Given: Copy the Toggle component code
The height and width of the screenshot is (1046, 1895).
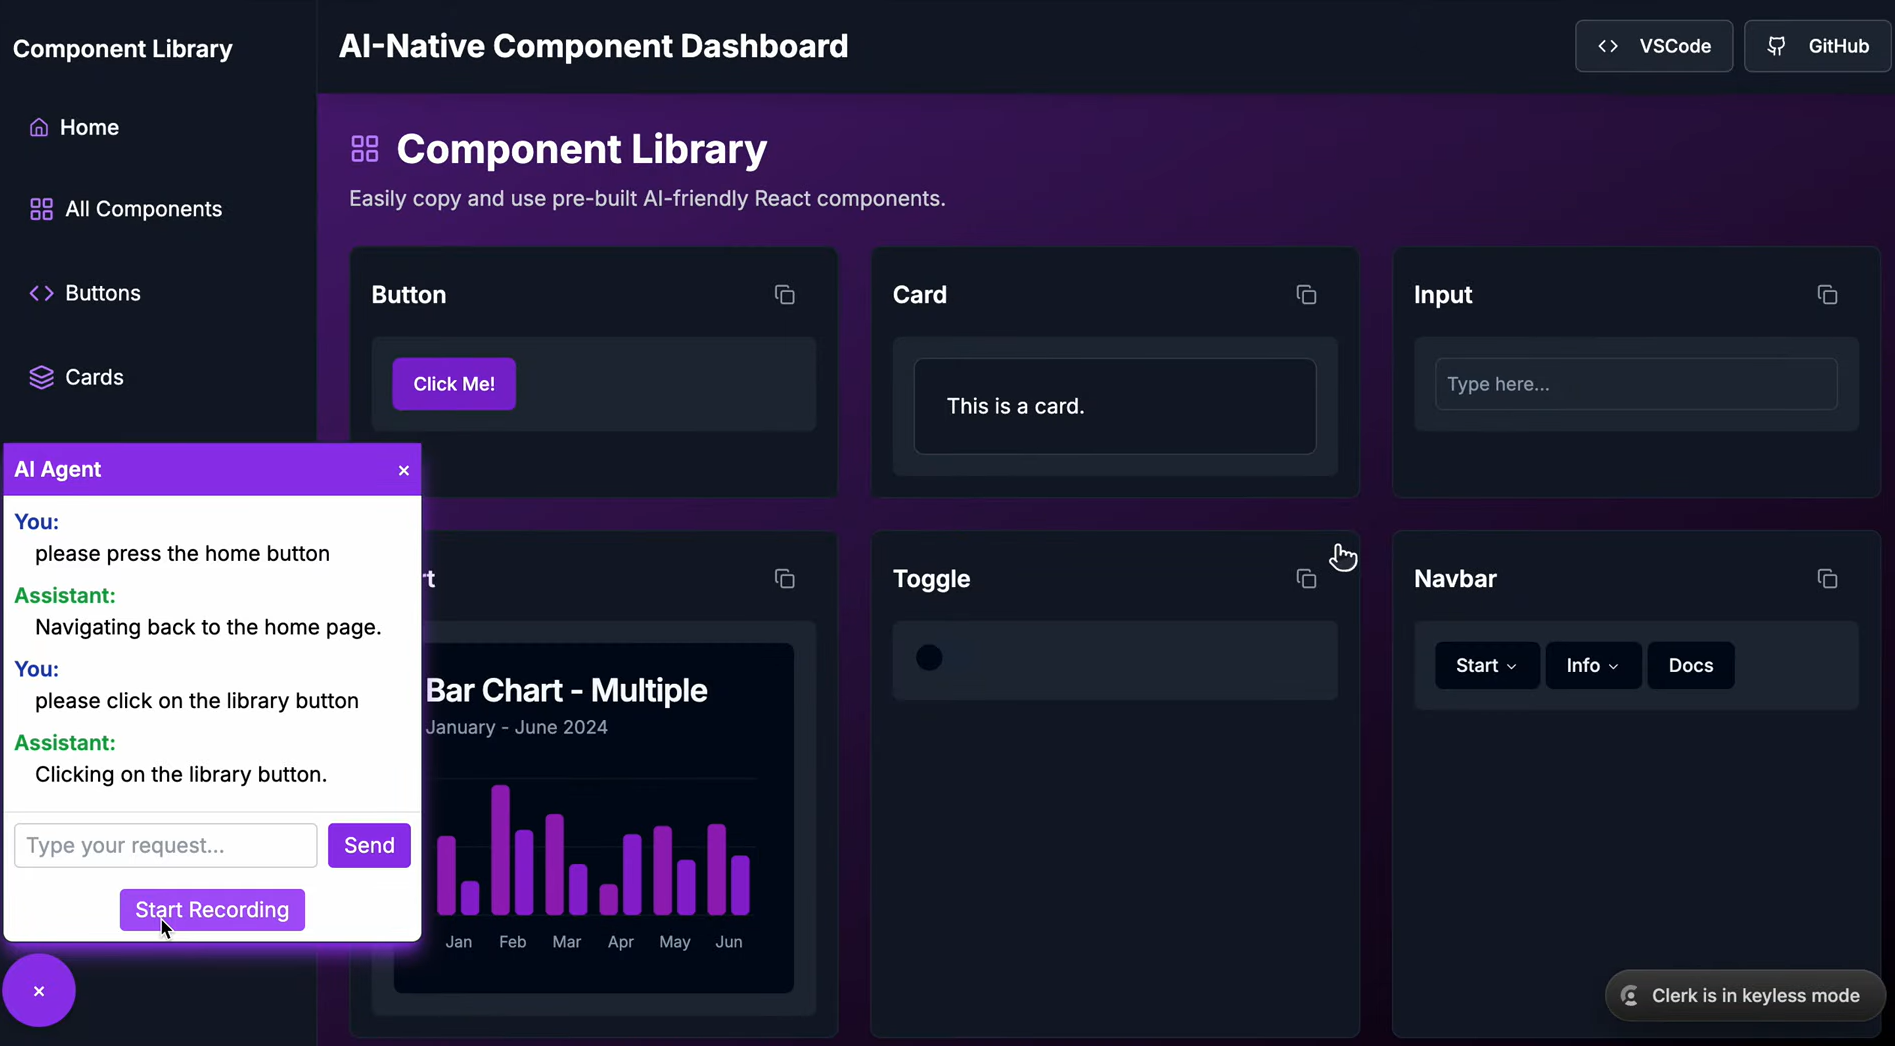Looking at the screenshot, I should [1306, 579].
